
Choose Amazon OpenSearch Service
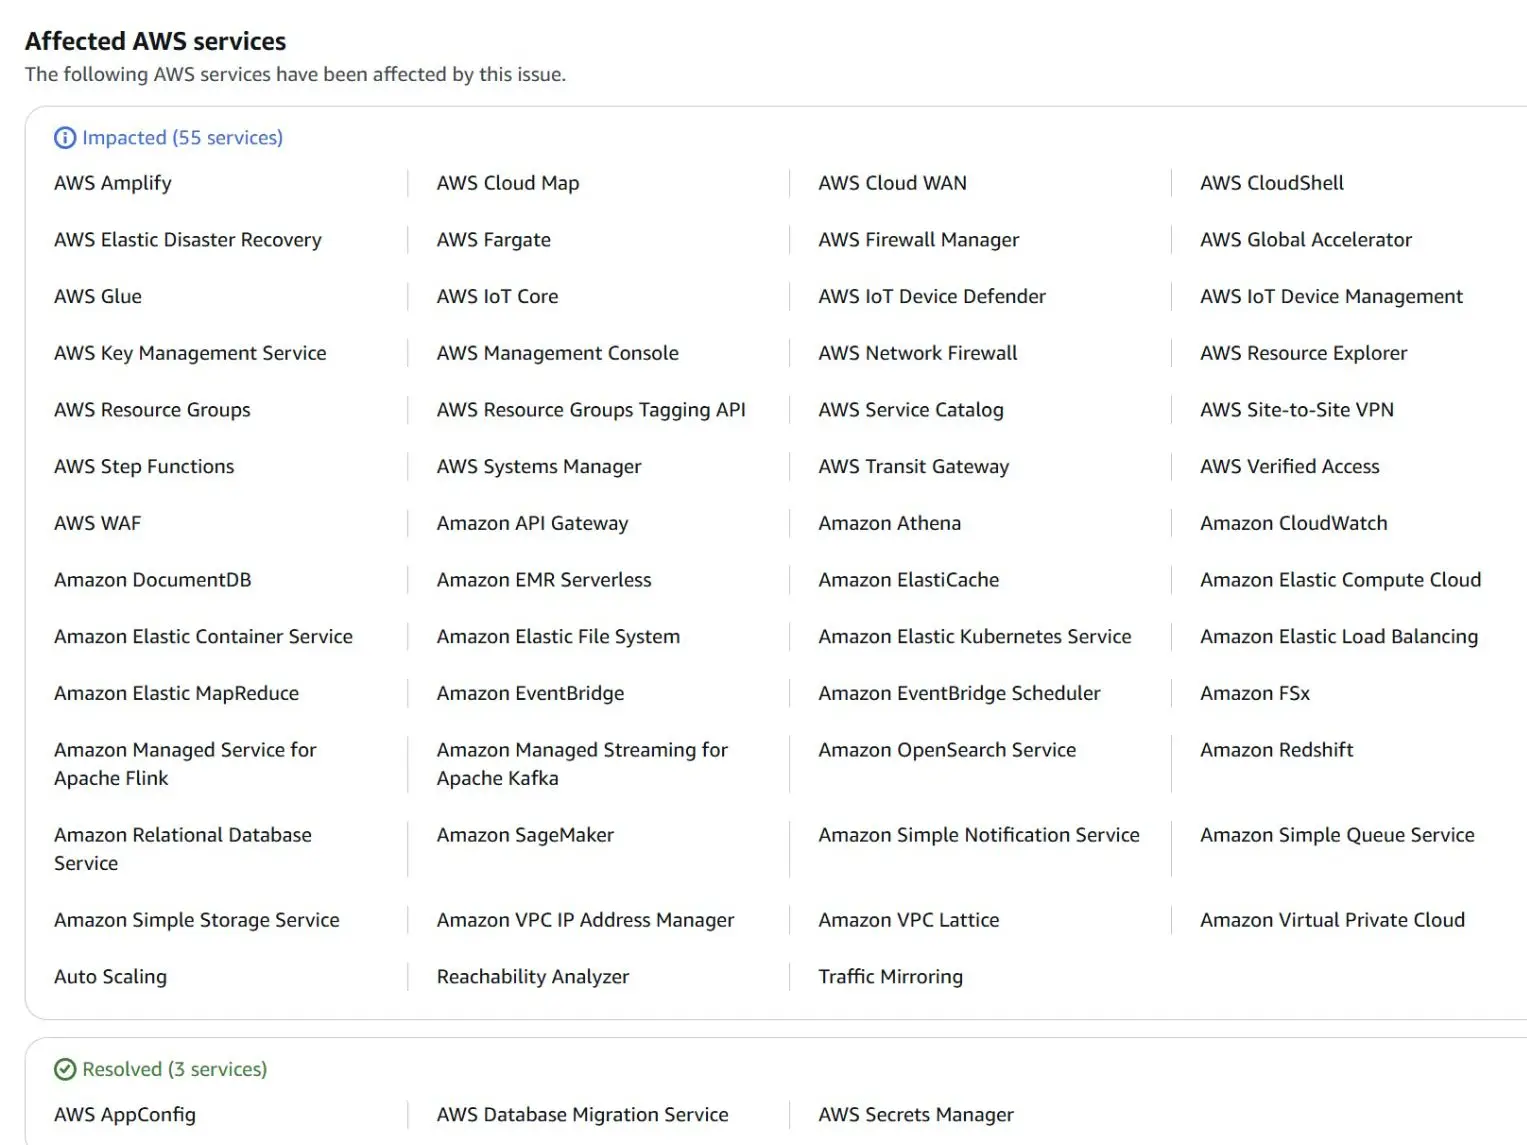(948, 751)
